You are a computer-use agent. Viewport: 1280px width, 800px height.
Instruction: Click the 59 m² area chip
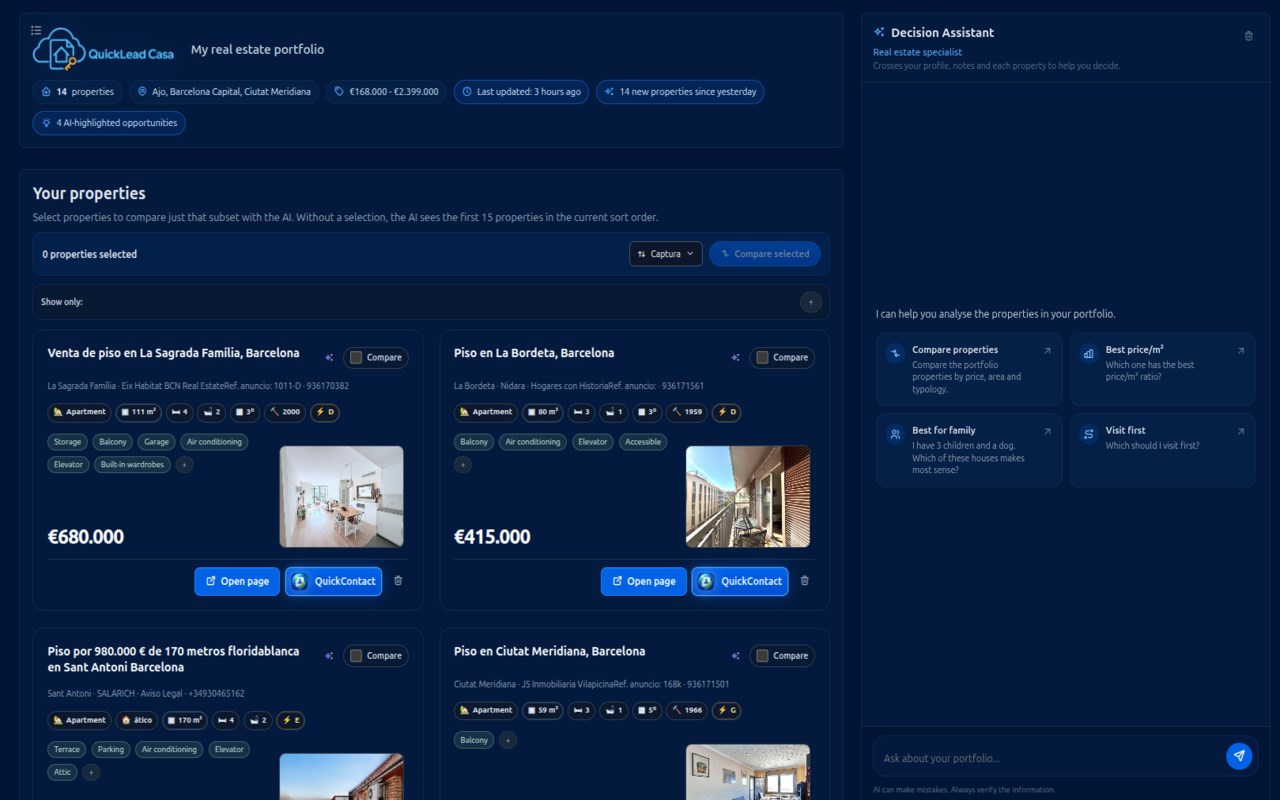[543, 710]
